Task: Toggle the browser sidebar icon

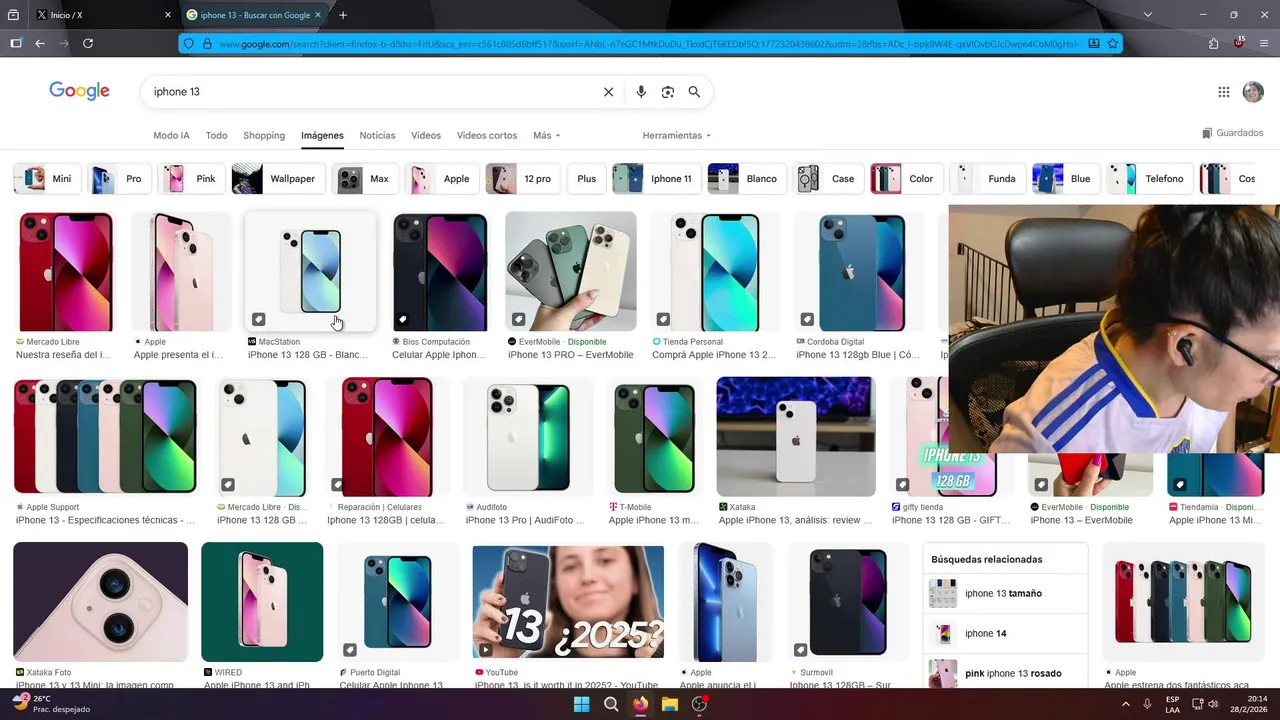Action: click(16, 43)
